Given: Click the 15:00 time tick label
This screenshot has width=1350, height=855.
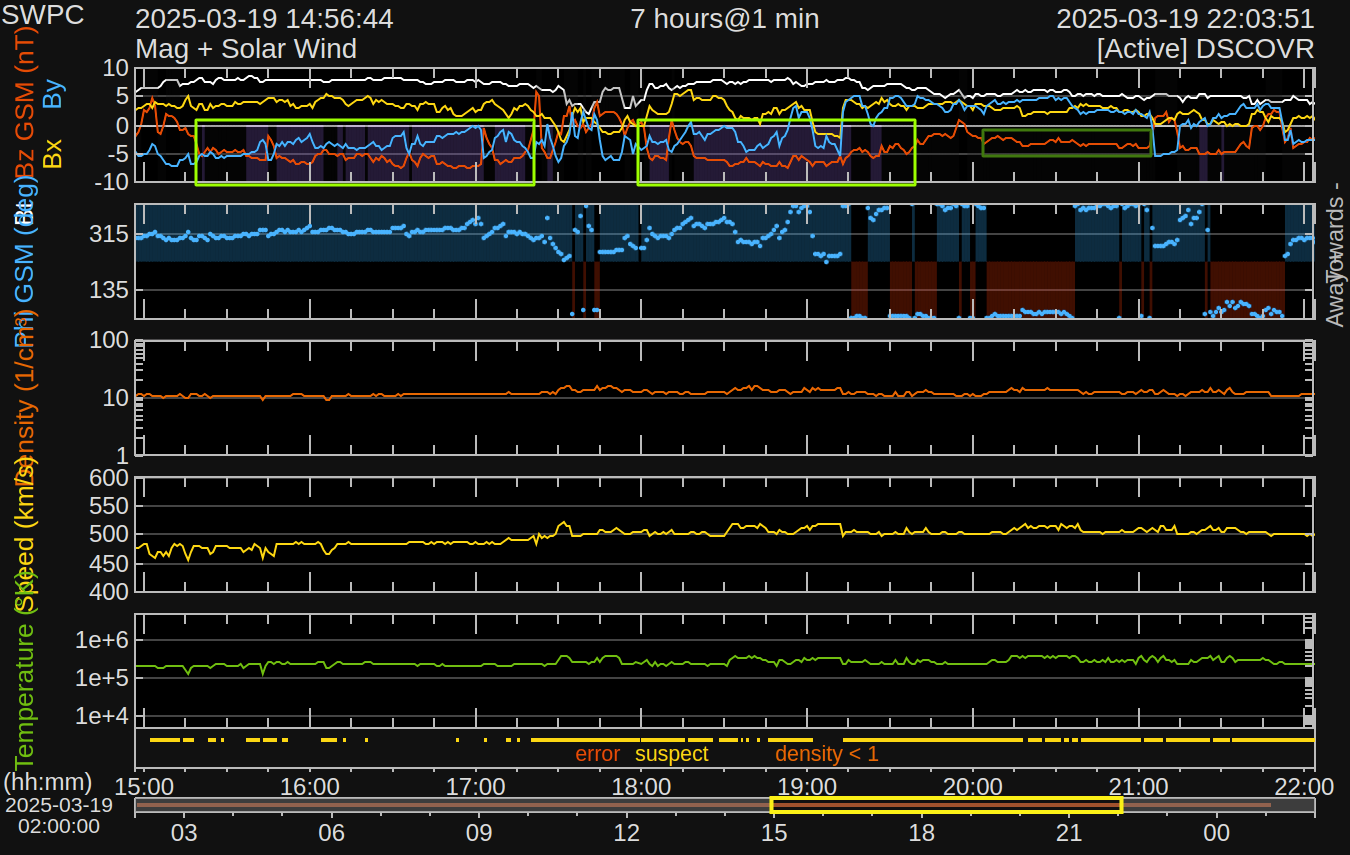Looking at the screenshot, I should tap(146, 785).
